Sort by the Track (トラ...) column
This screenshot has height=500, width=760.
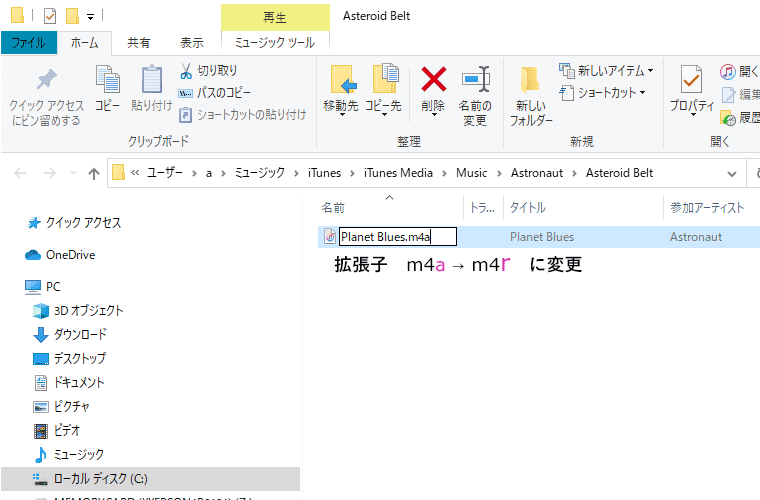tap(483, 208)
